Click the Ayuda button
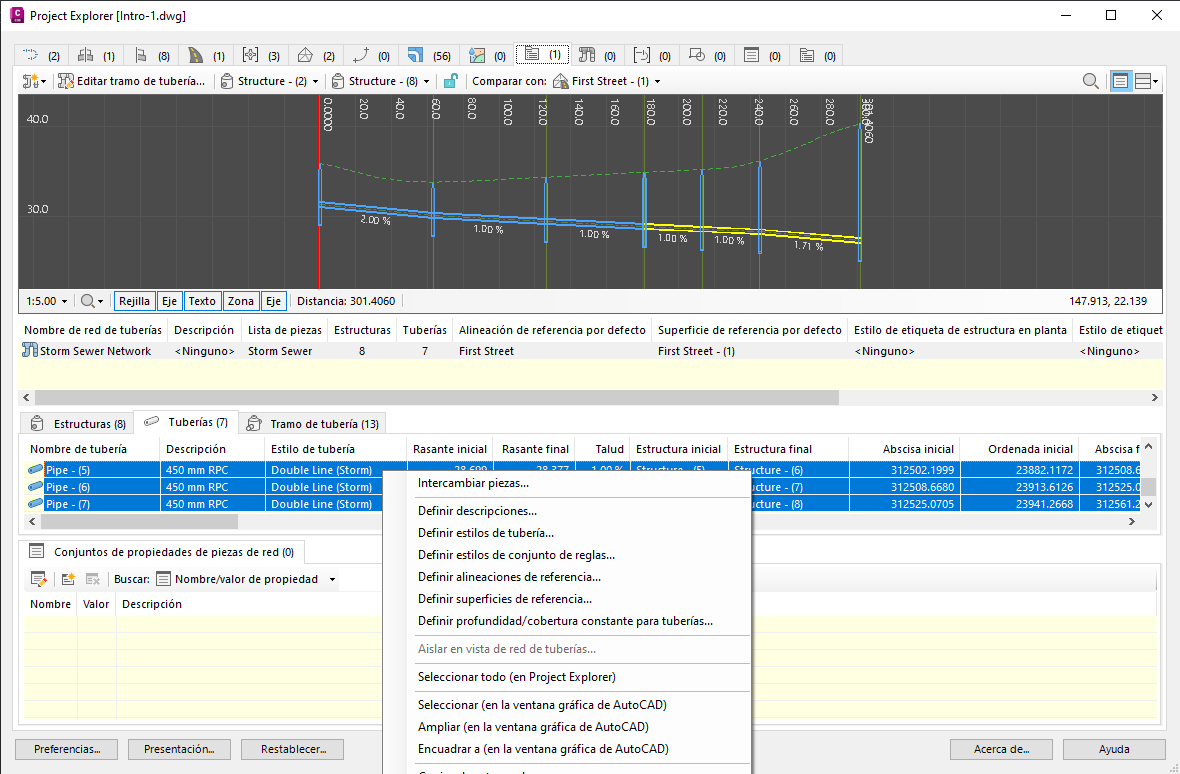Image resolution: width=1180 pixels, height=774 pixels. (1114, 749)
